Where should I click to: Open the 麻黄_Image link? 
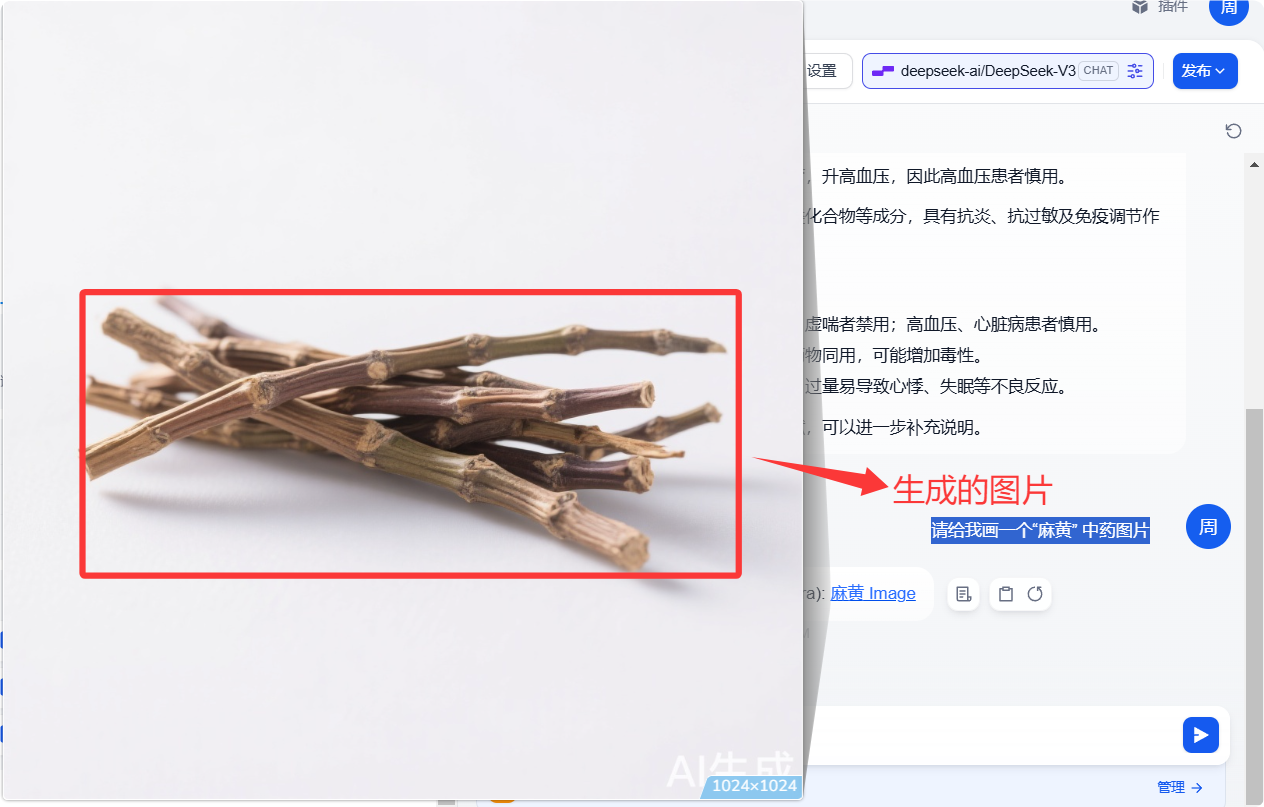click(x=872, y=593)
